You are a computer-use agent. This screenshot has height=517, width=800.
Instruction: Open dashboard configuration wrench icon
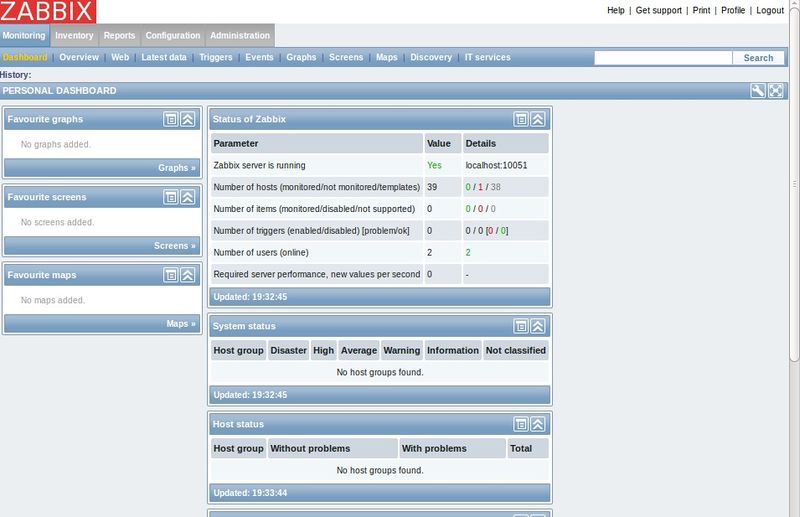click(758, 91)
